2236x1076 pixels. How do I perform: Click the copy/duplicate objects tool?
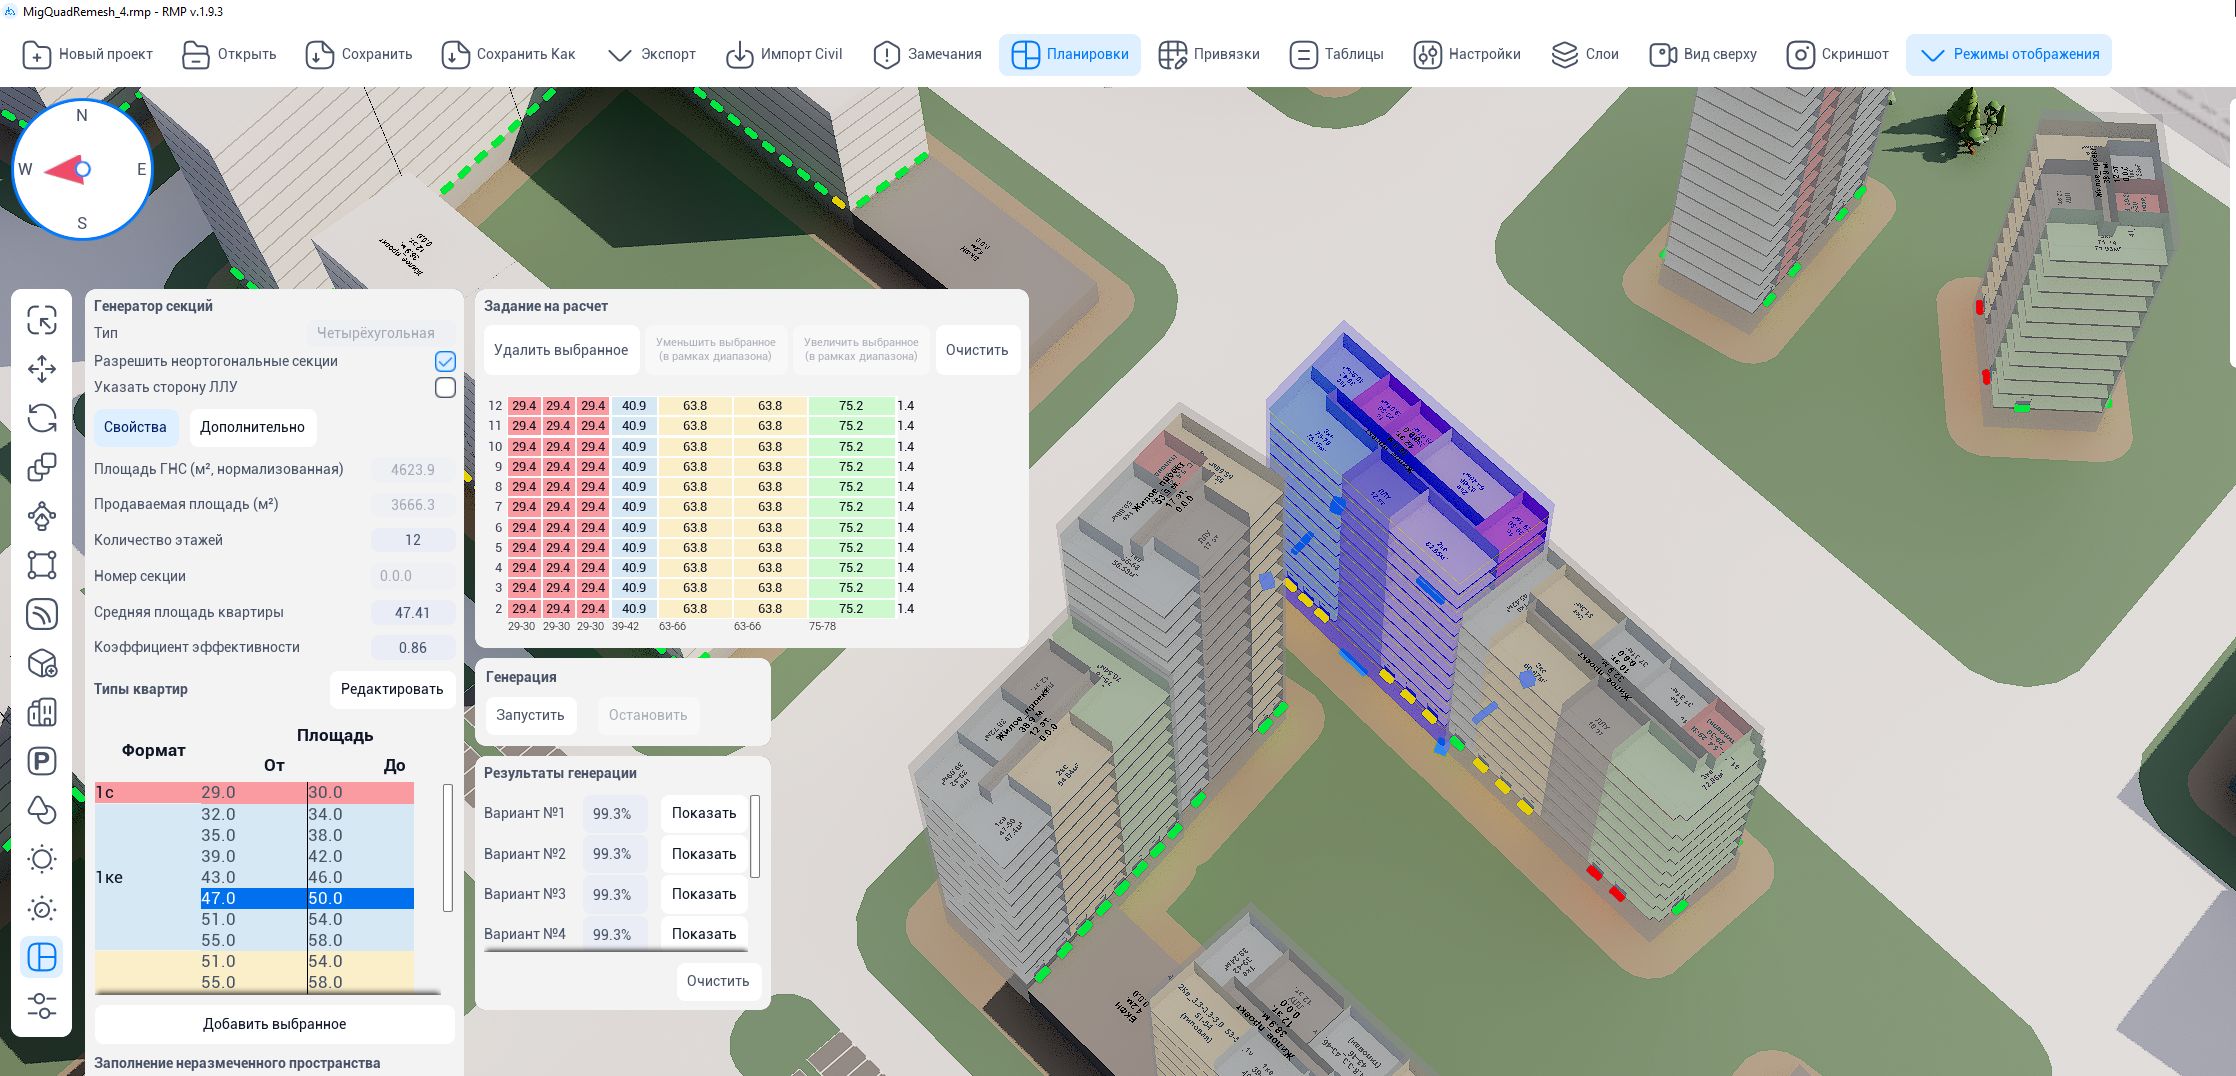coord(42,467)
